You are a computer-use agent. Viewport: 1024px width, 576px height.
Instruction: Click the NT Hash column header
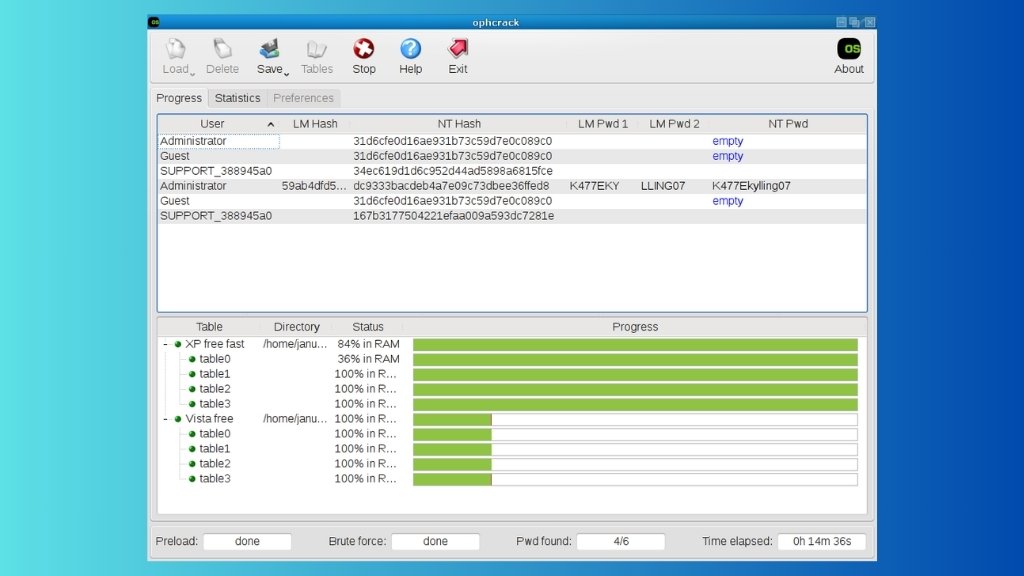(459, 124)
